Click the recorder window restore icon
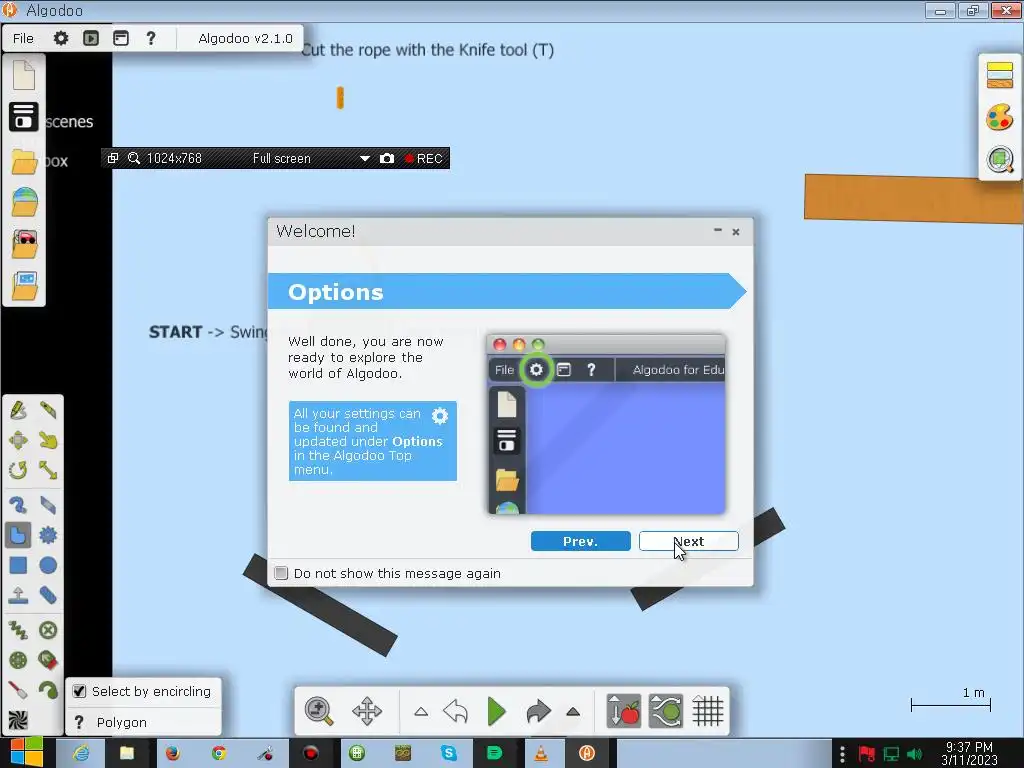 click(x=112, y=159)
